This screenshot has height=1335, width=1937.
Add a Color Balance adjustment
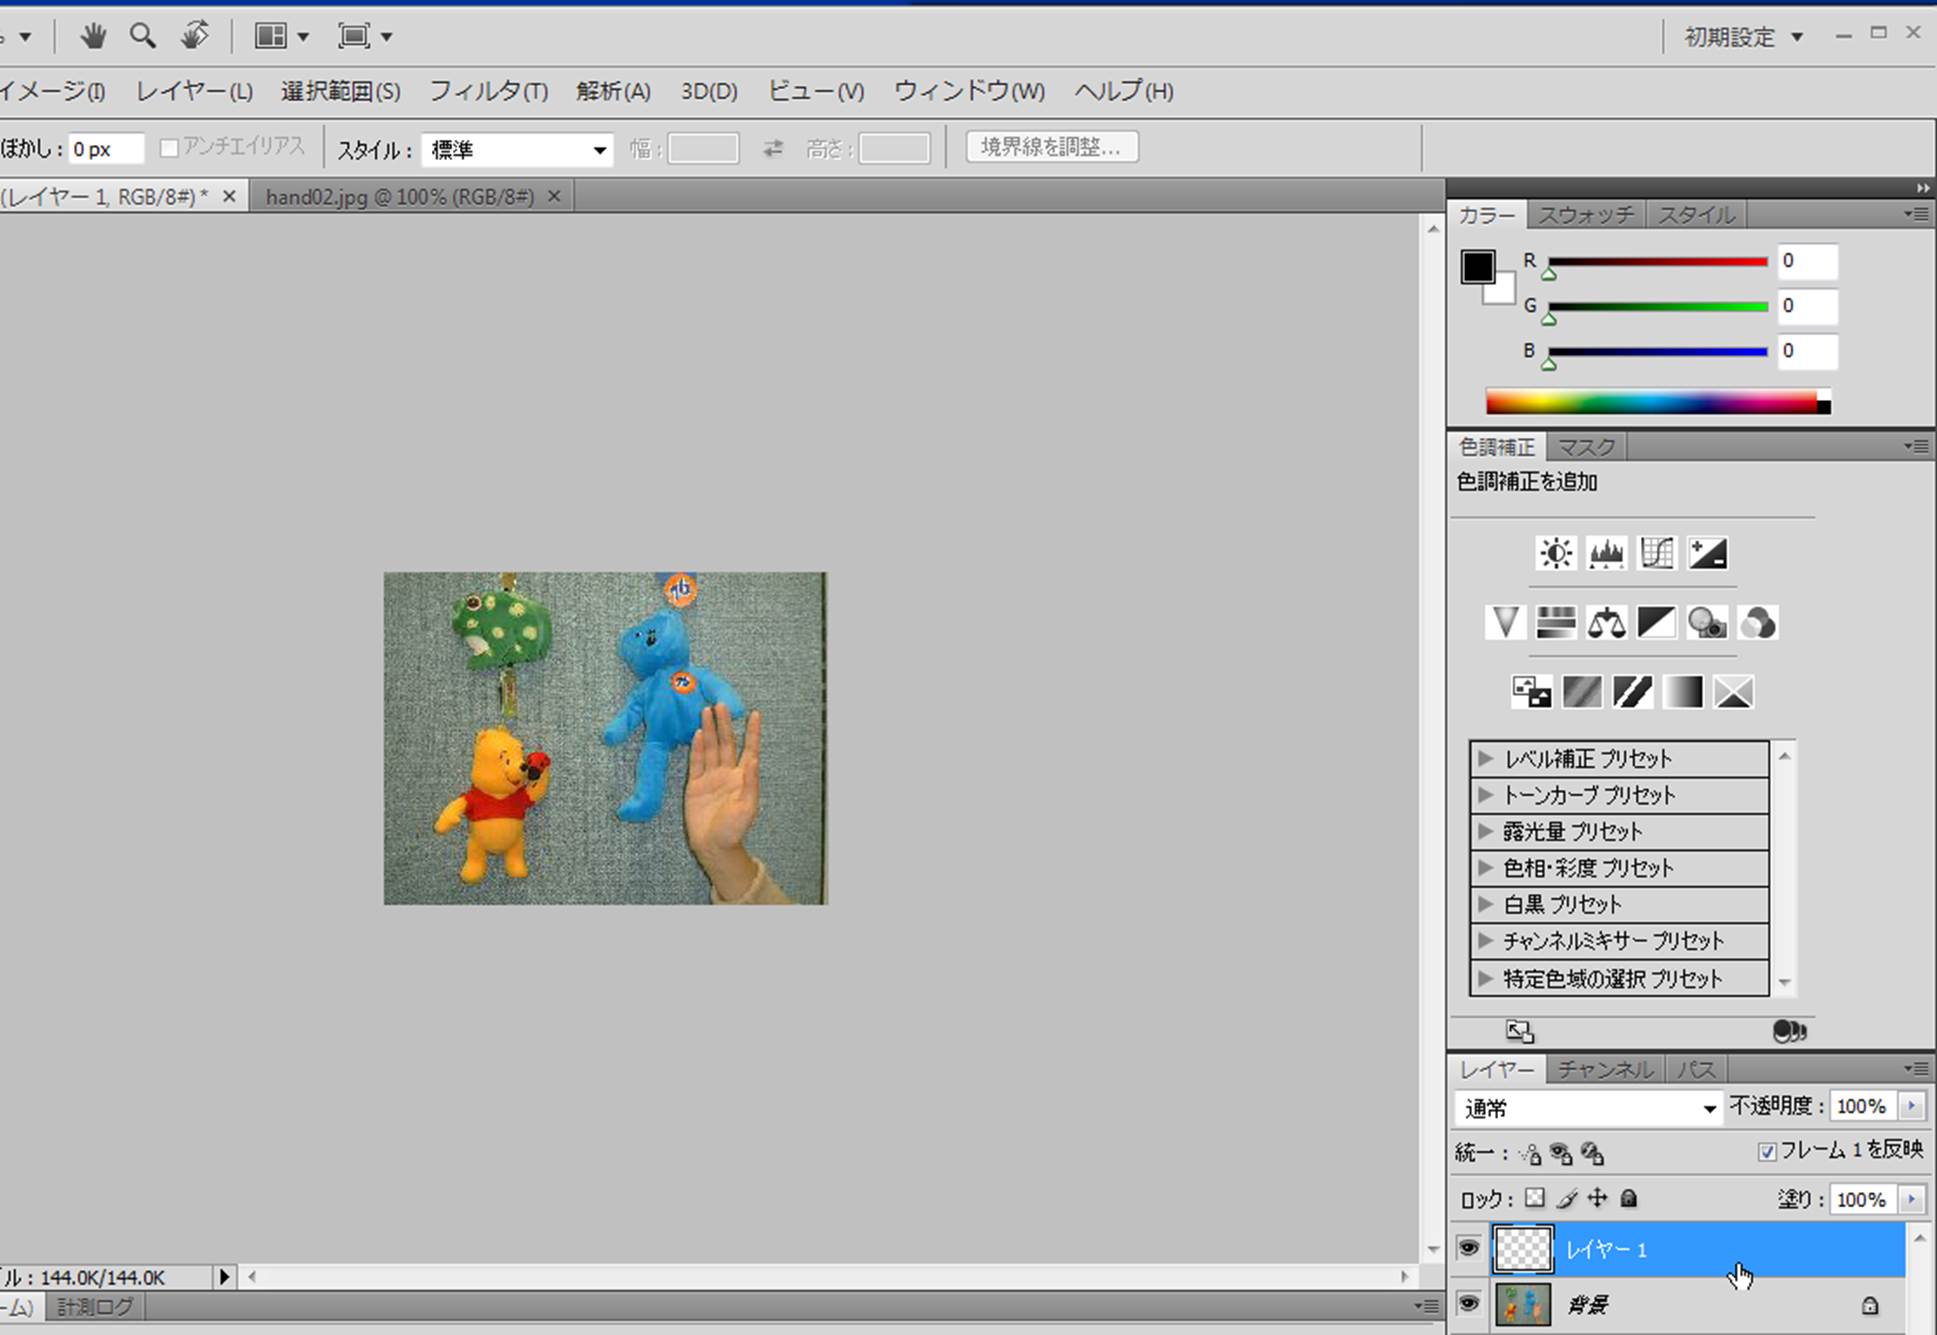tap(1606, 623)
